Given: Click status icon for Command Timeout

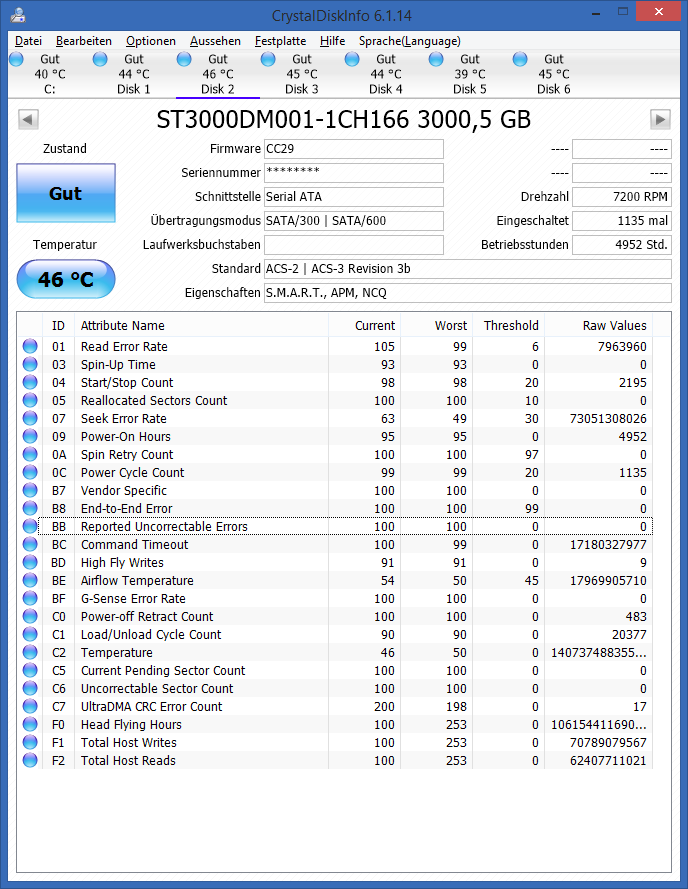Looking at the screenshot, I should click(30, 544).
